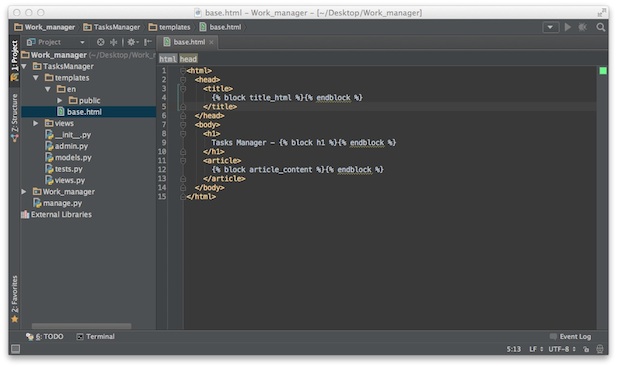Click the 'Tasks Manager' text on line 9
The width and height of the screenshot is (617, 367).
[x=239, y=143]
